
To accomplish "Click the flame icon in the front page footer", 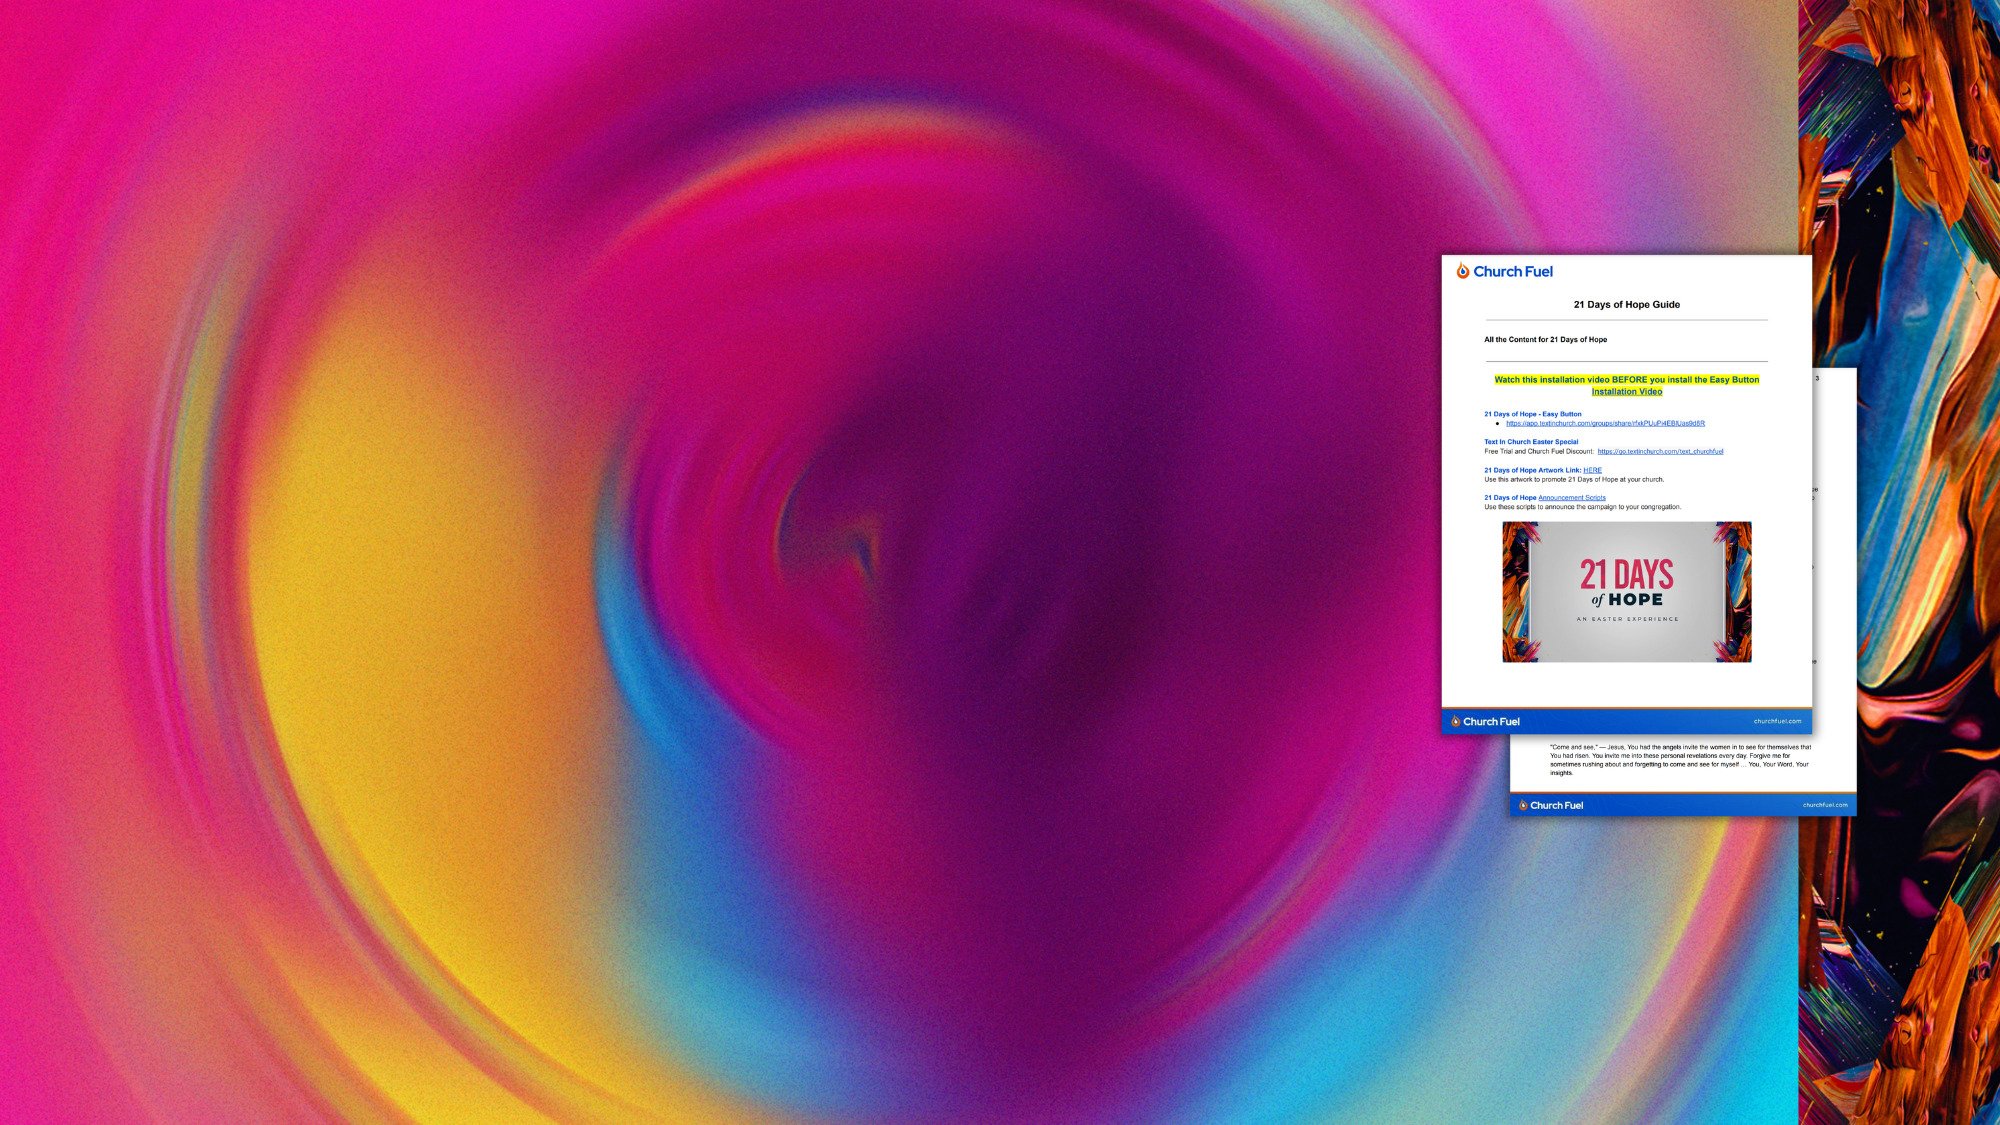I will point(1455,721).
